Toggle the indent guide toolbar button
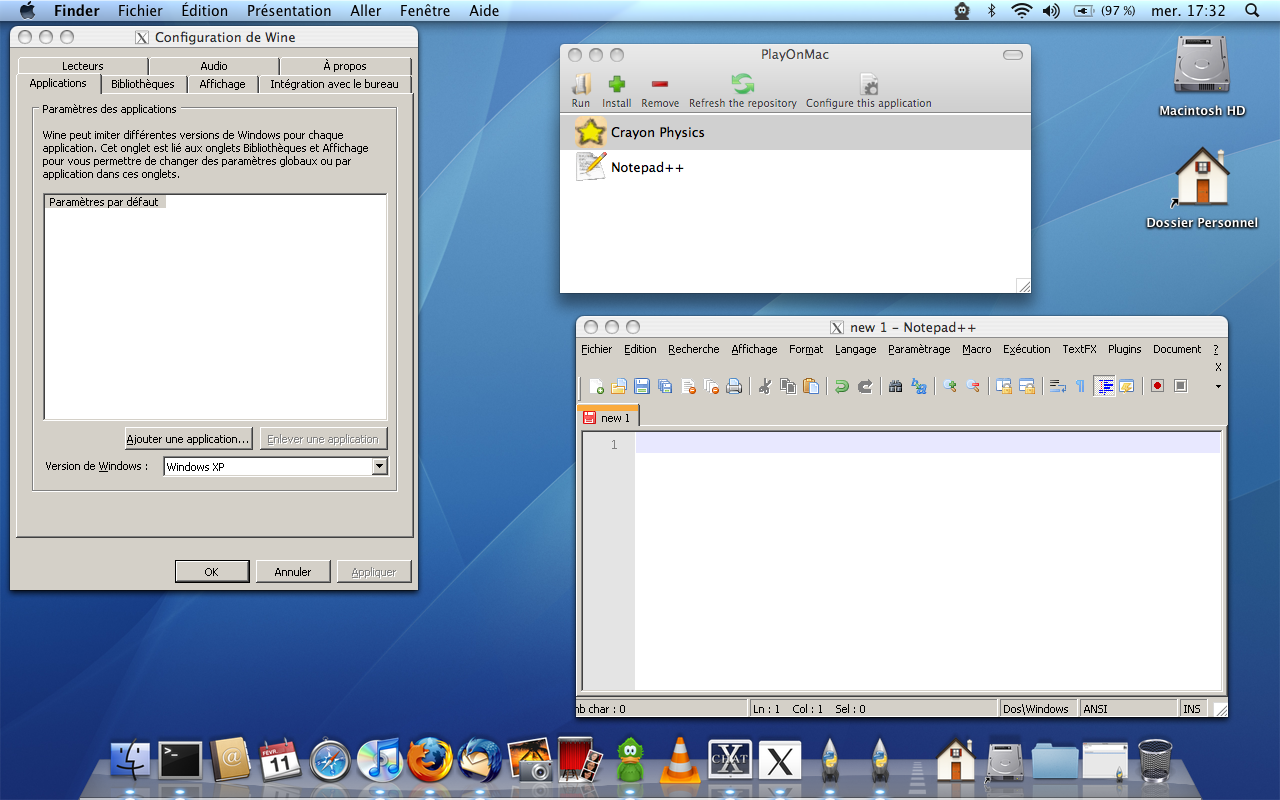Image resolution: width=1280 pixels, height=800 pixels. pos(1104,386)
